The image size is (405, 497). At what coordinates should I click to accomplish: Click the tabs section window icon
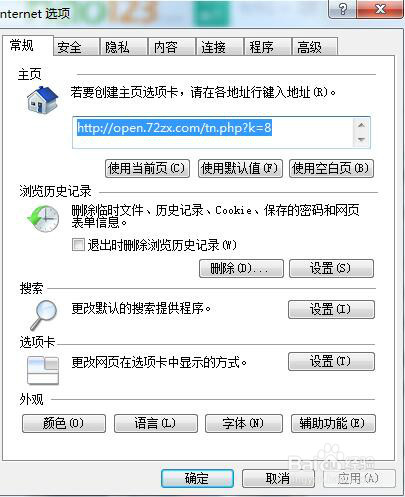tap(43, 370)
